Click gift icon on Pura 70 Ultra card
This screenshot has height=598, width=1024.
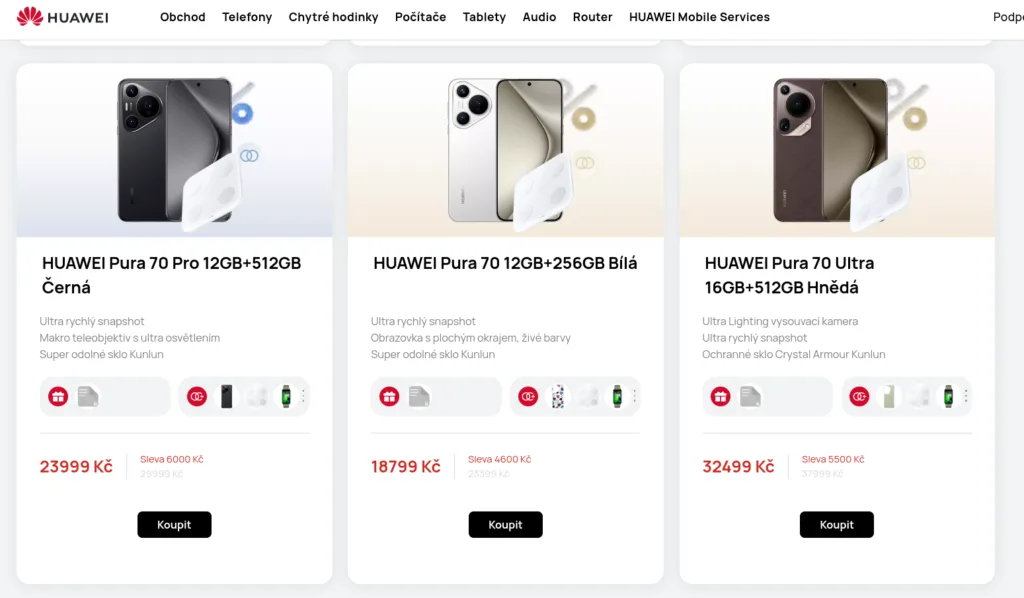click(x=720, y=397)
